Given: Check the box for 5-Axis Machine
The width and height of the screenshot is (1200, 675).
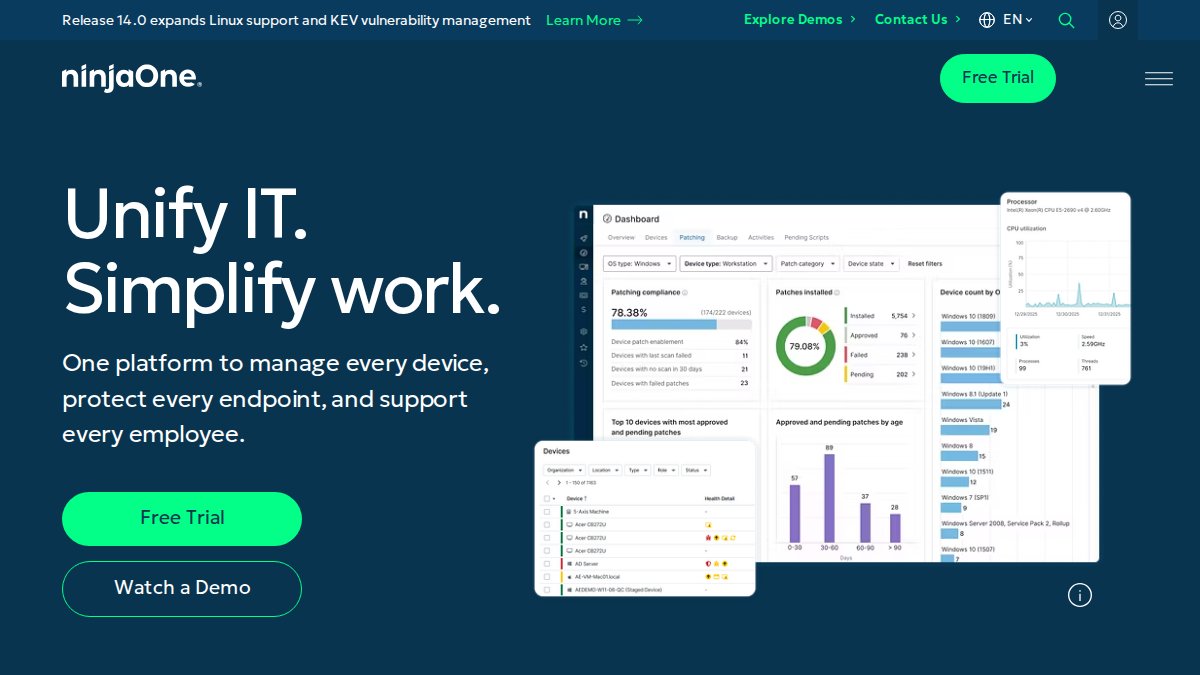Looking at the screenshot, I should tap(547, 512).
